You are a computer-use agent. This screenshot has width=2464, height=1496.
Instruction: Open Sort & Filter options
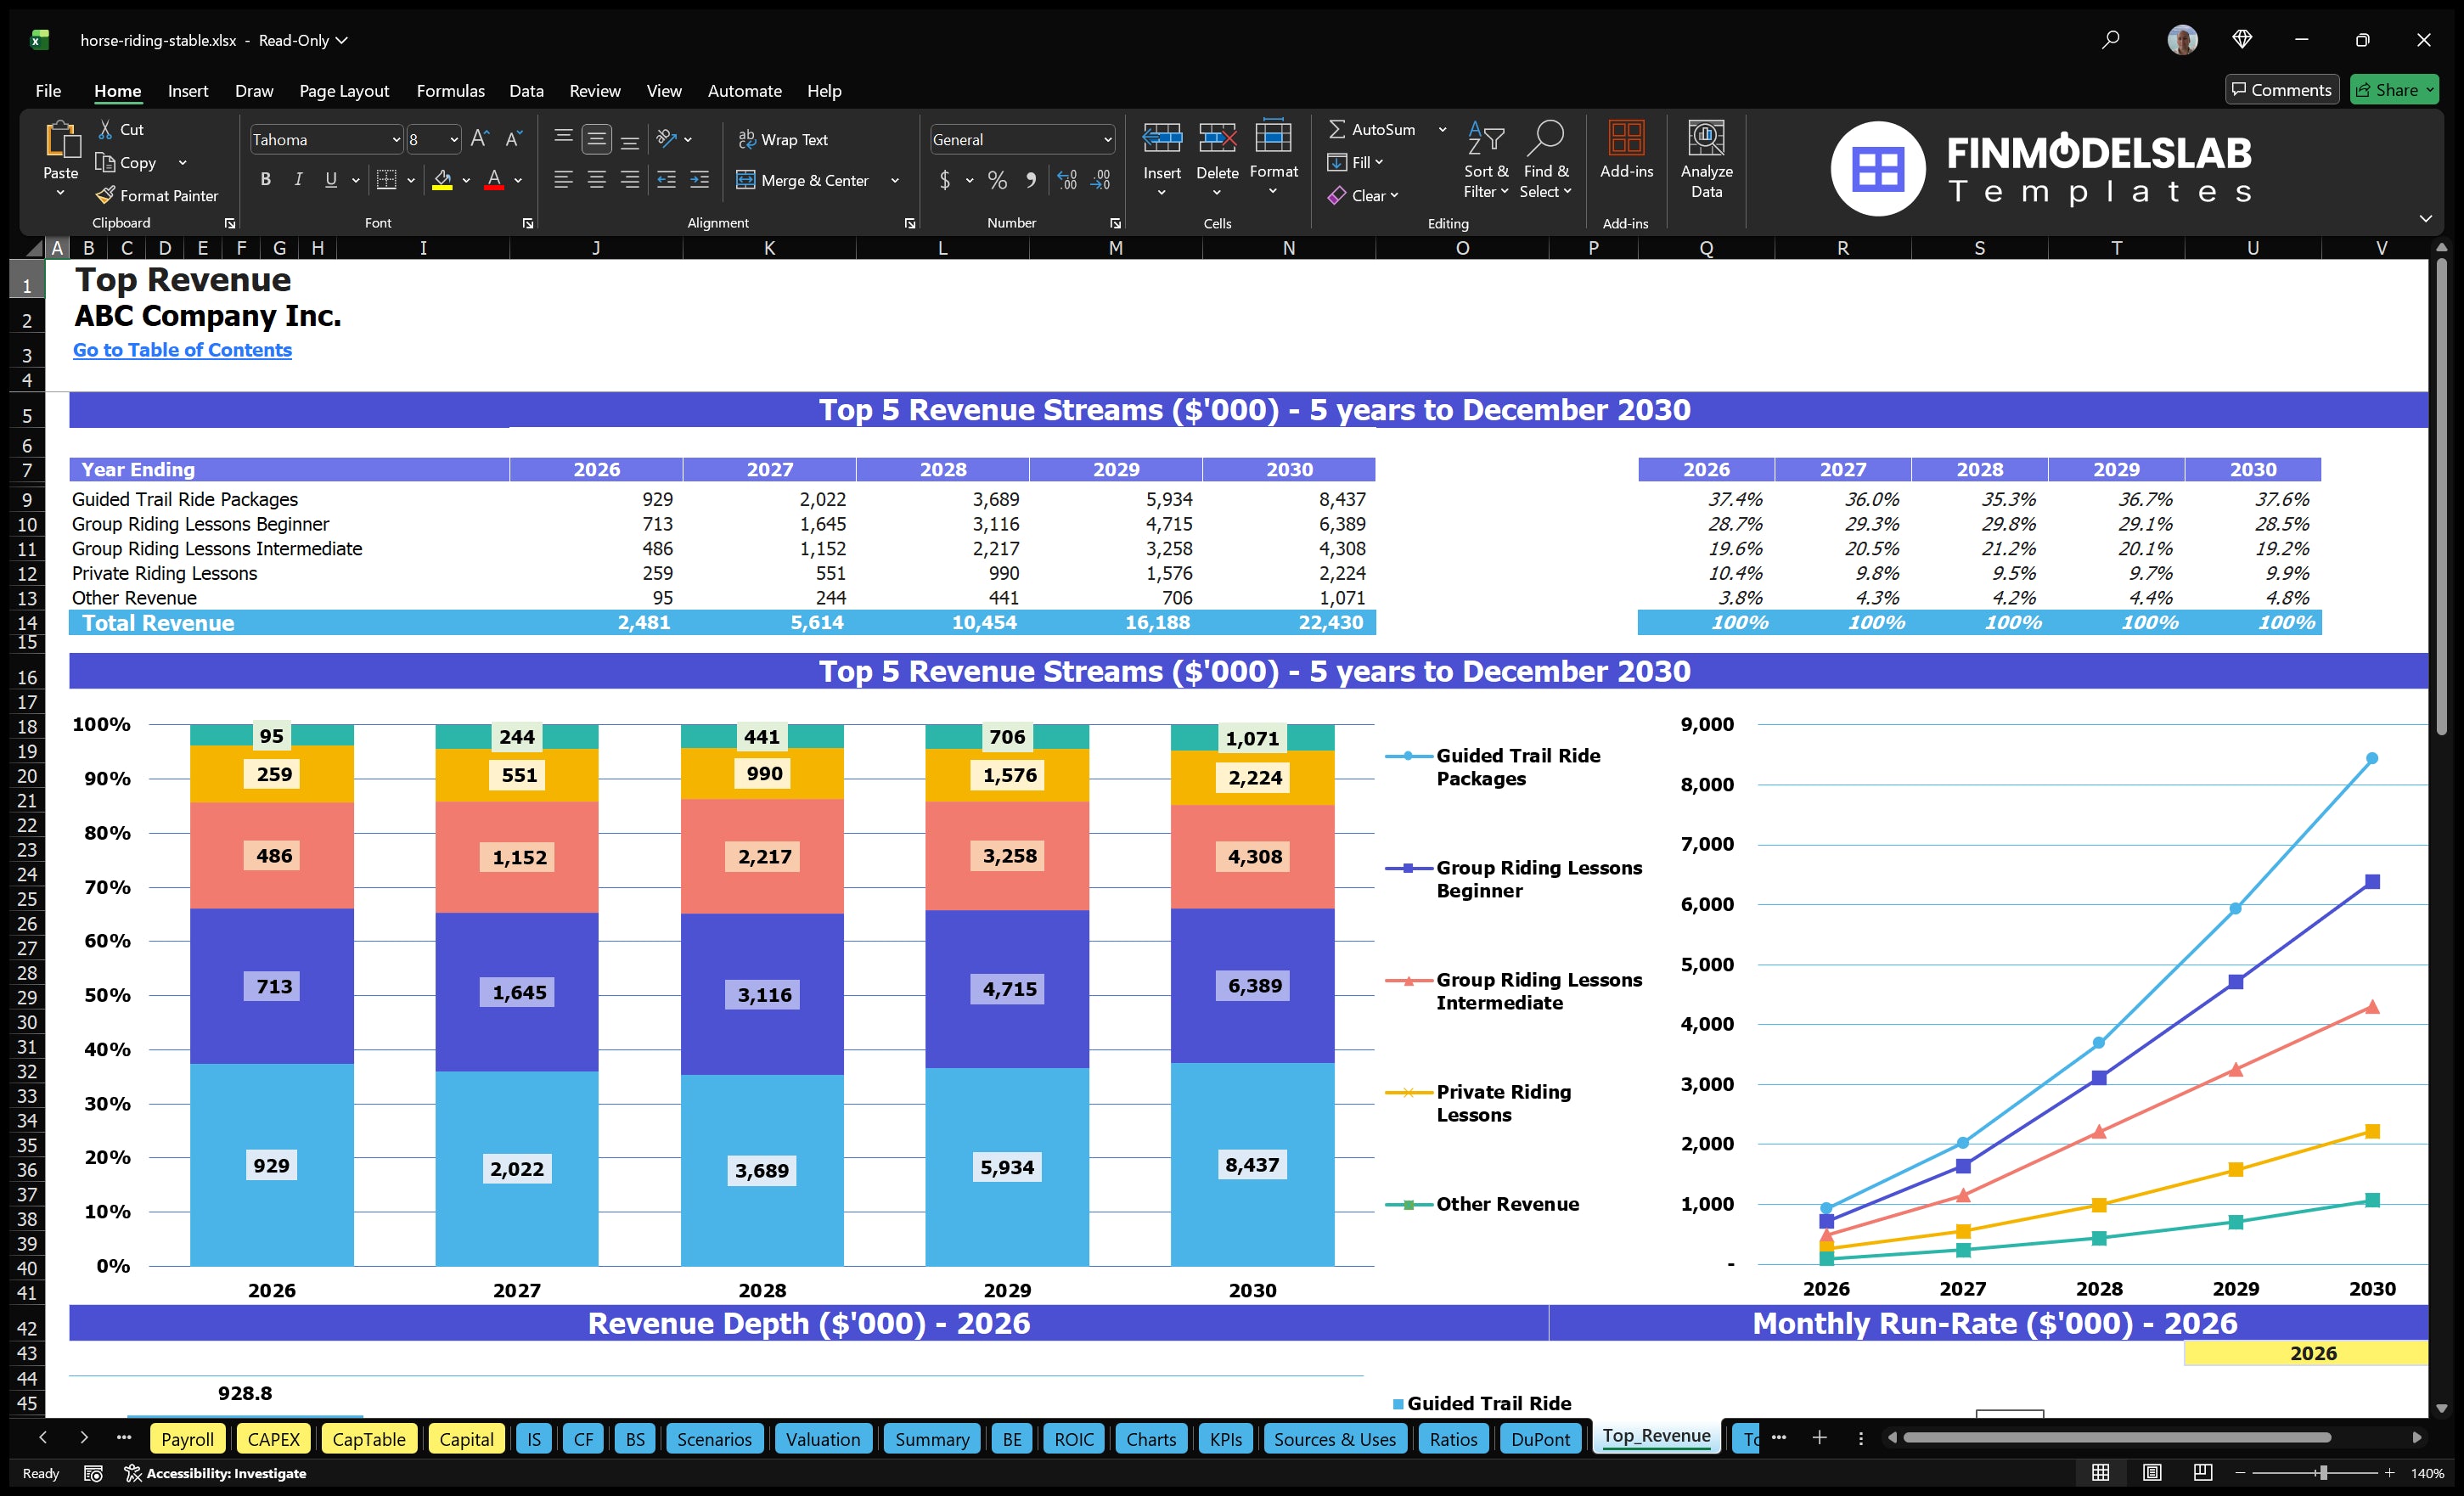1486,160
